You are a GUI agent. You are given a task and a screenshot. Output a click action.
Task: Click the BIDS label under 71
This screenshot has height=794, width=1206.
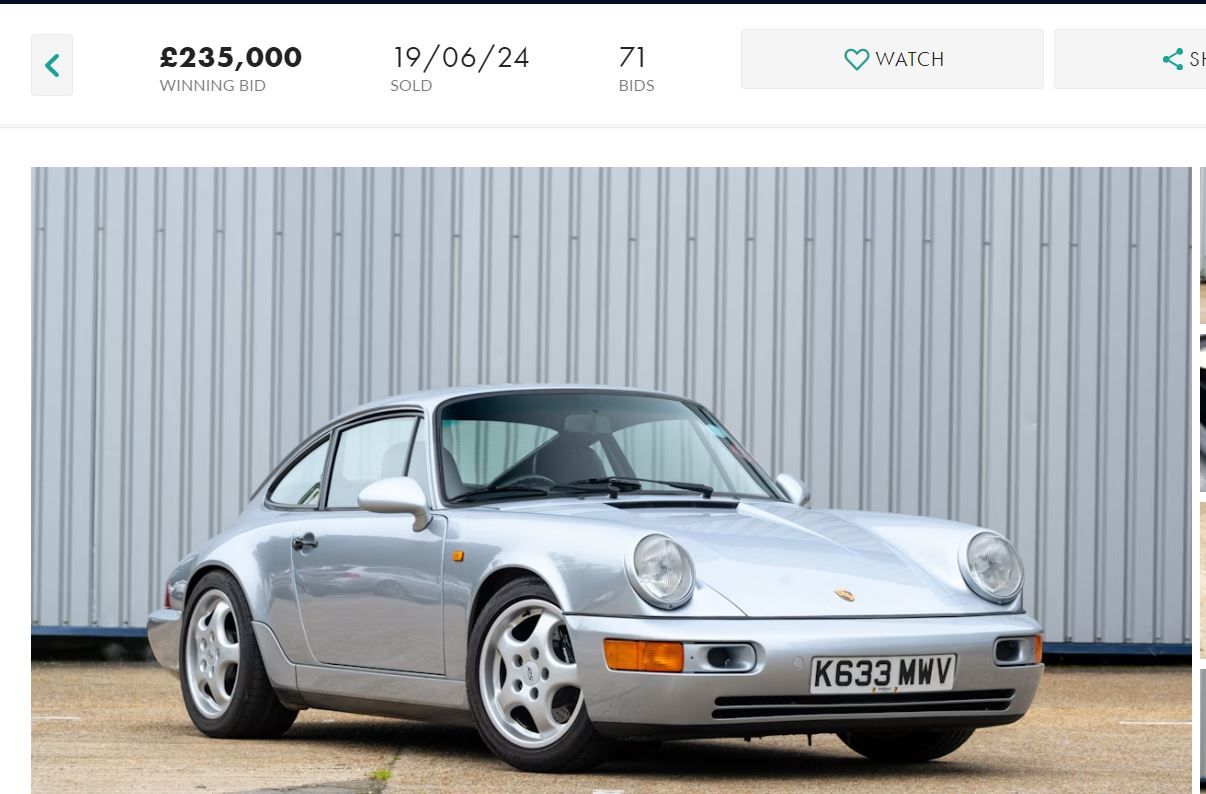[636, 86]
